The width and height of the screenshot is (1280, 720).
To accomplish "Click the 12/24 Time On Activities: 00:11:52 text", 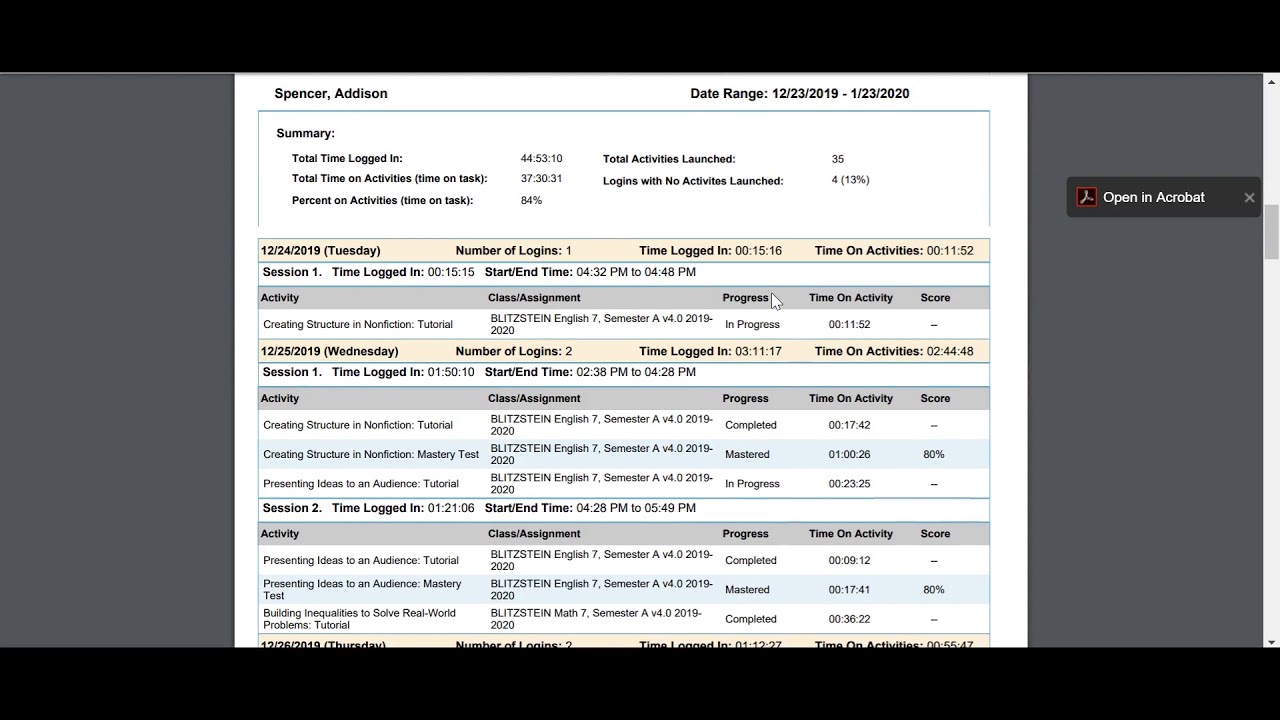I will [894, 250].
